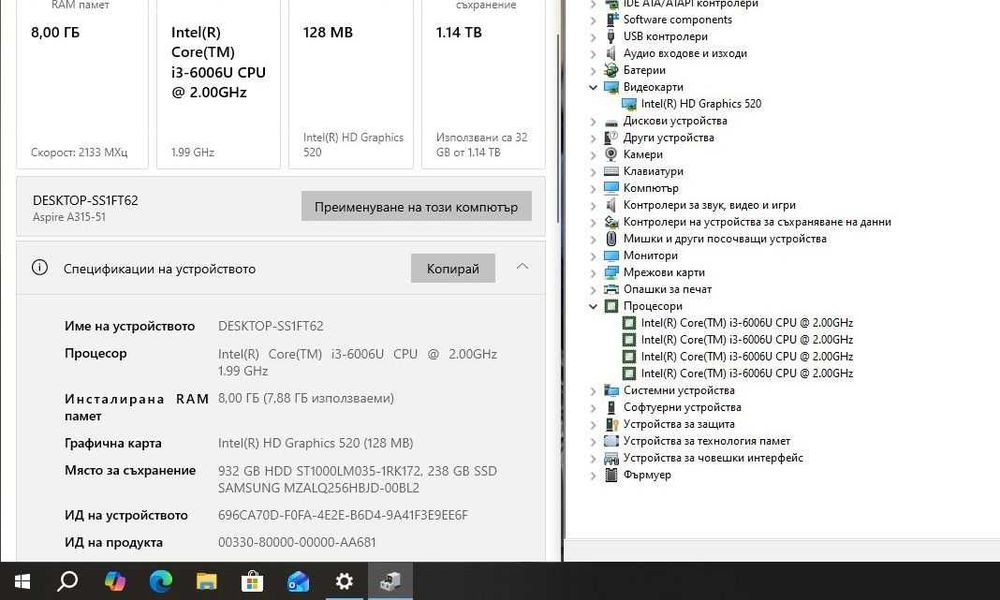
Task: Switch to the Settings app in taskbar
Action: (344, 581)
